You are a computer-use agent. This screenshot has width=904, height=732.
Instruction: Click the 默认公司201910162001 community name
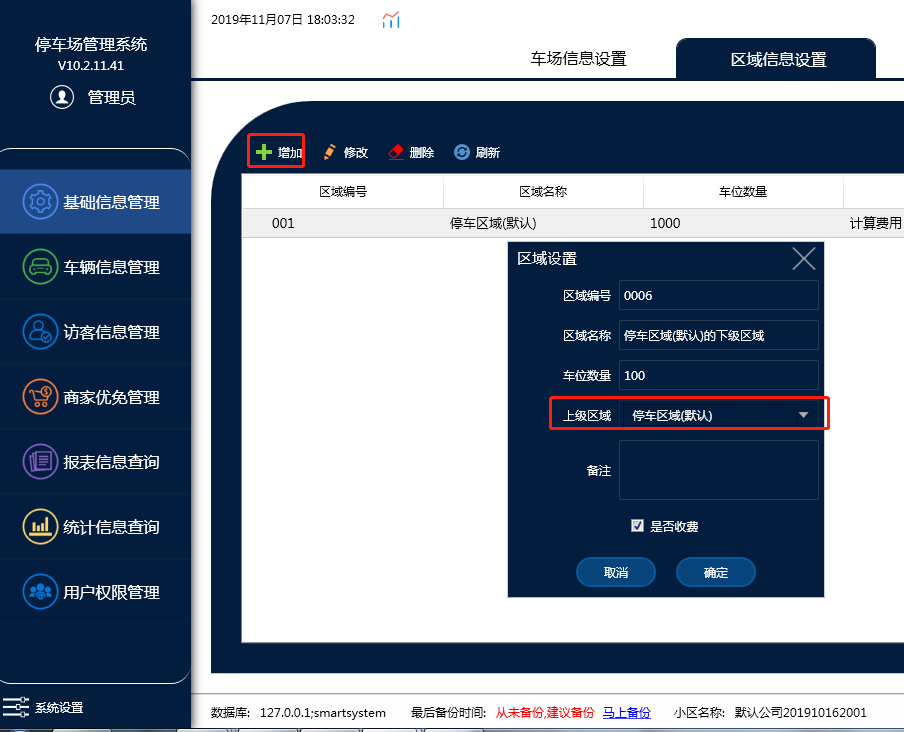click(x=800, y=713)
